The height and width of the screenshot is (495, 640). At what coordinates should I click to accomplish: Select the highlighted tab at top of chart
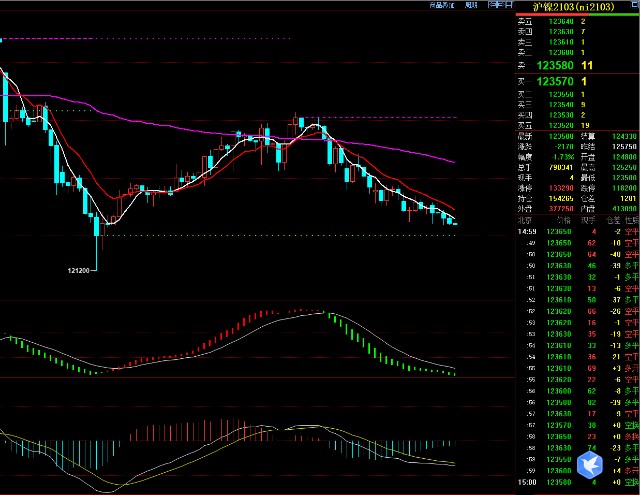click(499, 5)
